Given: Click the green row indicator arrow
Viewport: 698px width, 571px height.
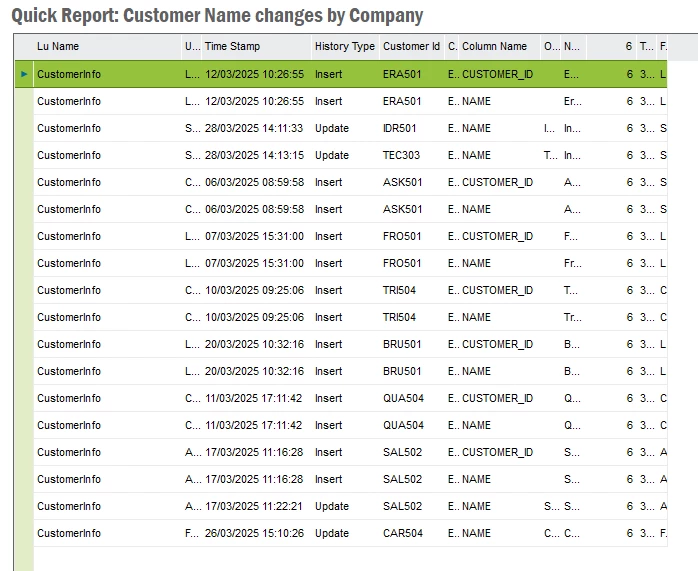Looking at the screenshot, I should click(24, 74).
